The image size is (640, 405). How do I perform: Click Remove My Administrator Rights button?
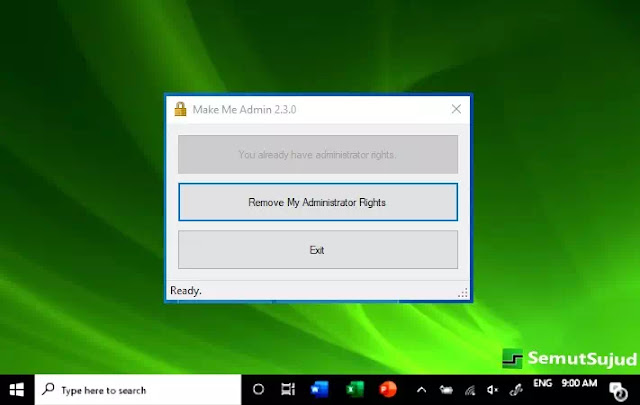318,202
